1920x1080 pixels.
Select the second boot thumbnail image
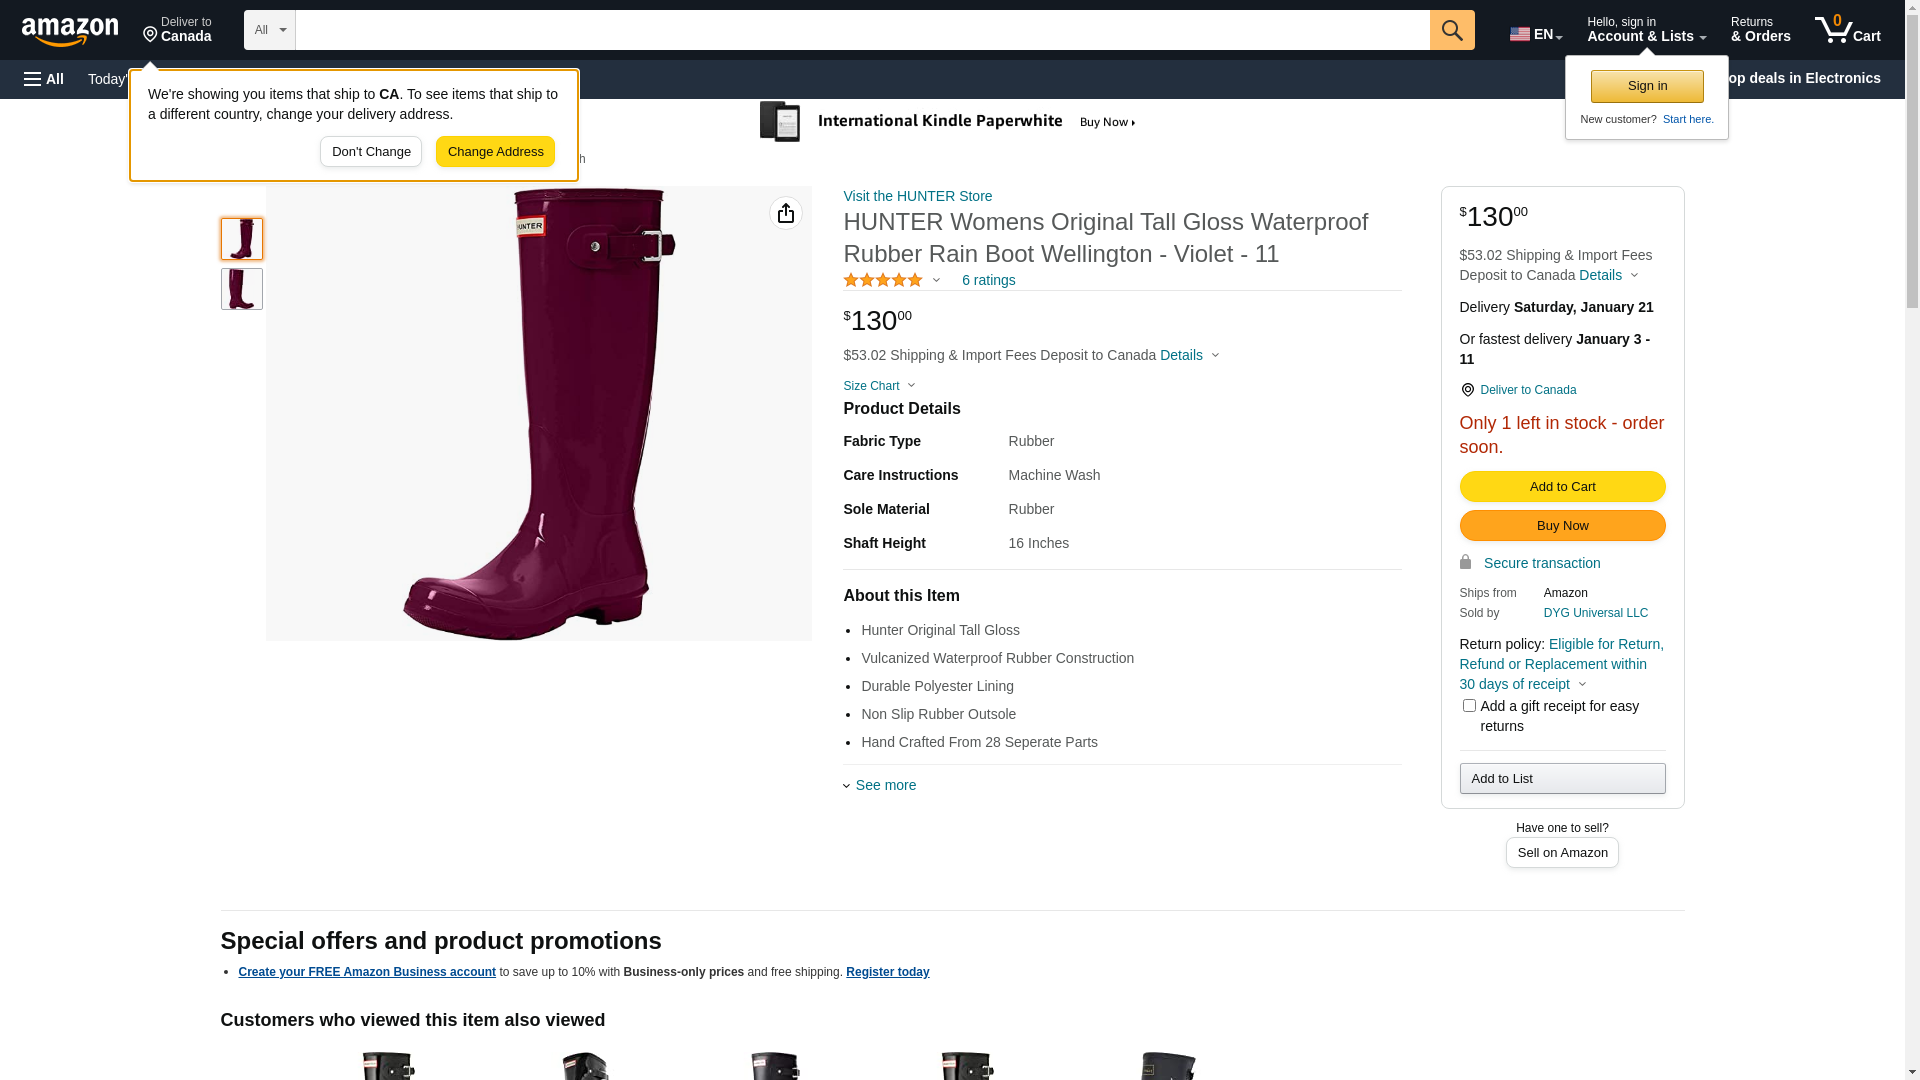(x=242, y=289)
